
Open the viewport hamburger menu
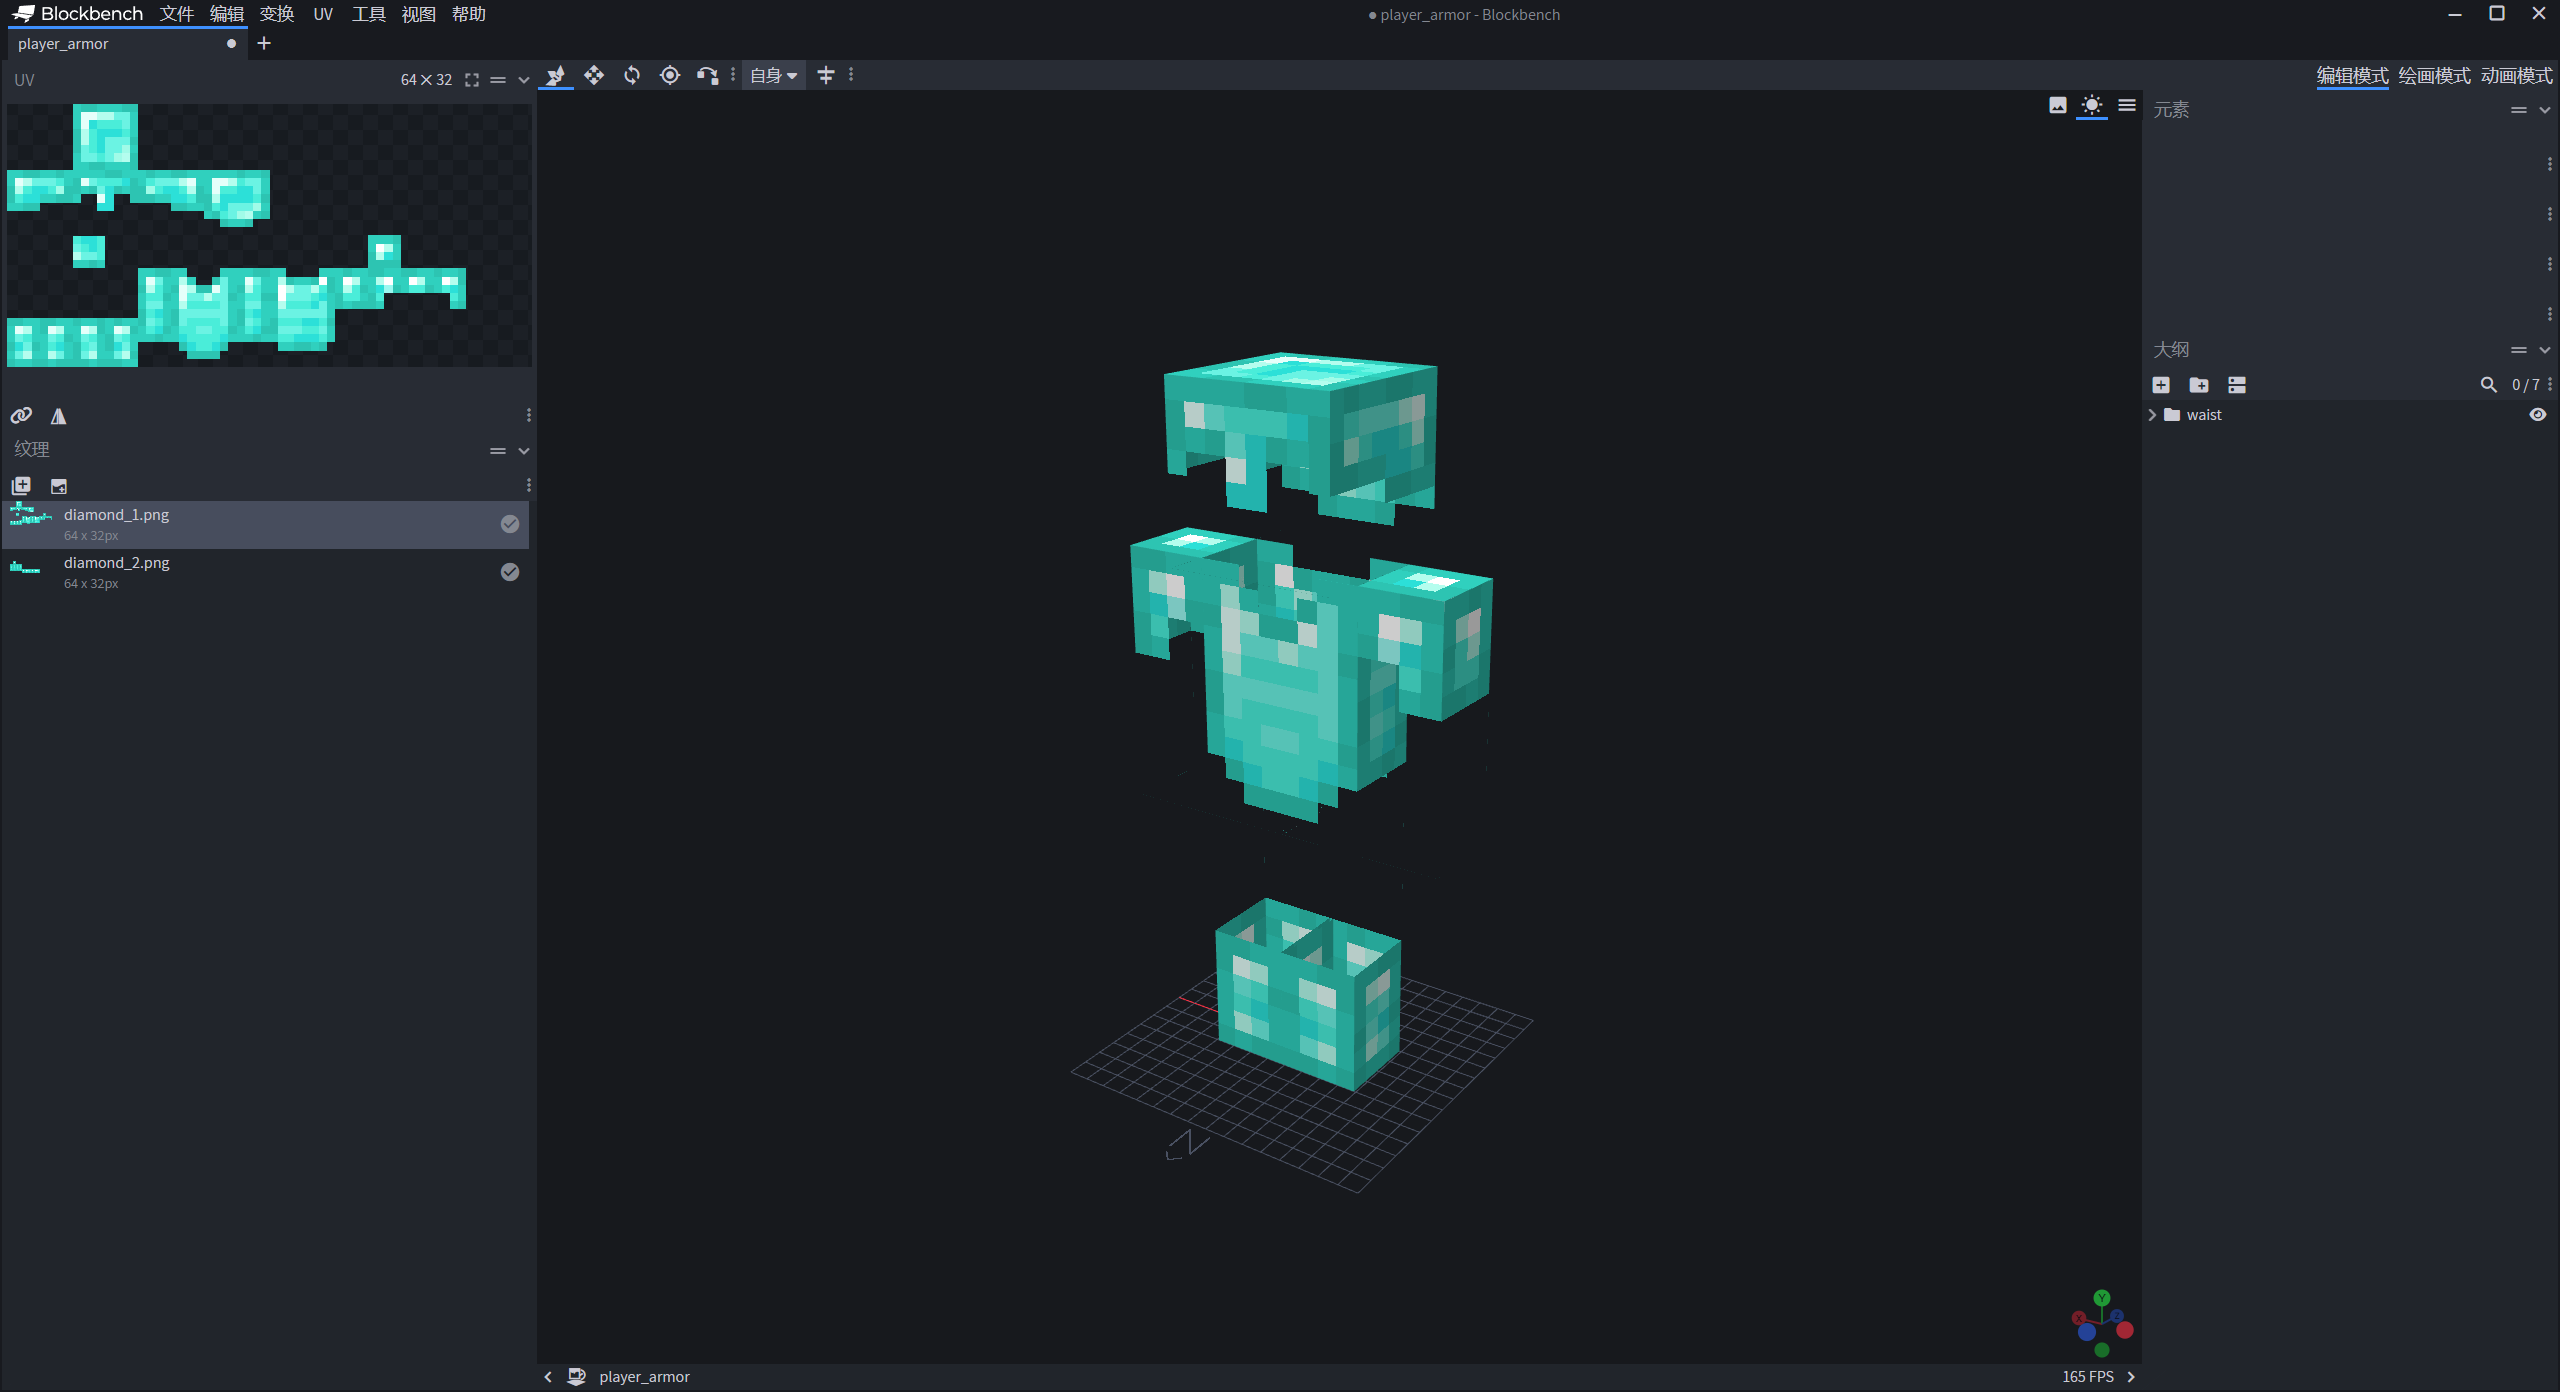coord(2127,105)
